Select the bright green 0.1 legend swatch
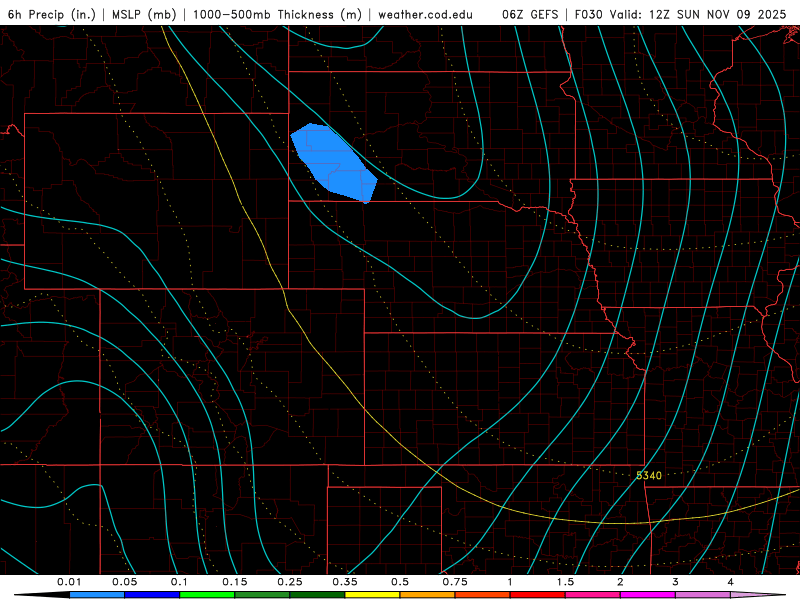 coord(207,595)
